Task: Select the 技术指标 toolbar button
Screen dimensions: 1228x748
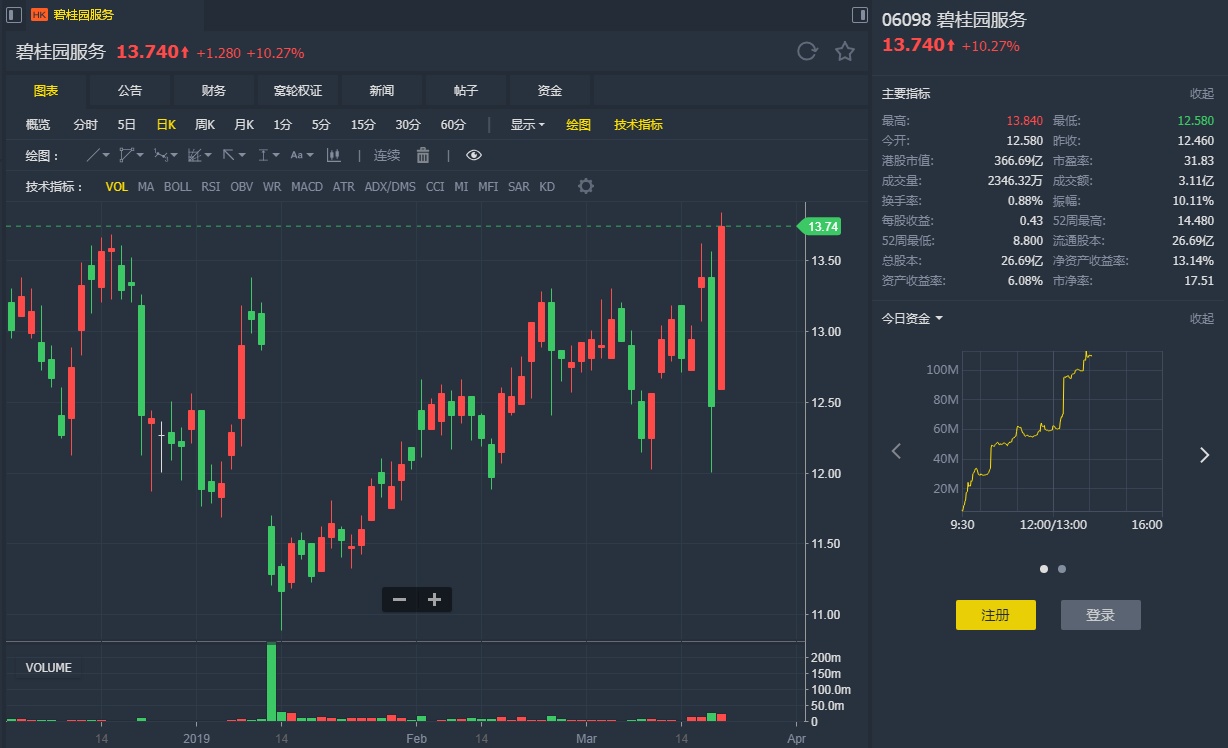Action: pyautogui.click(x=638, y=125)
